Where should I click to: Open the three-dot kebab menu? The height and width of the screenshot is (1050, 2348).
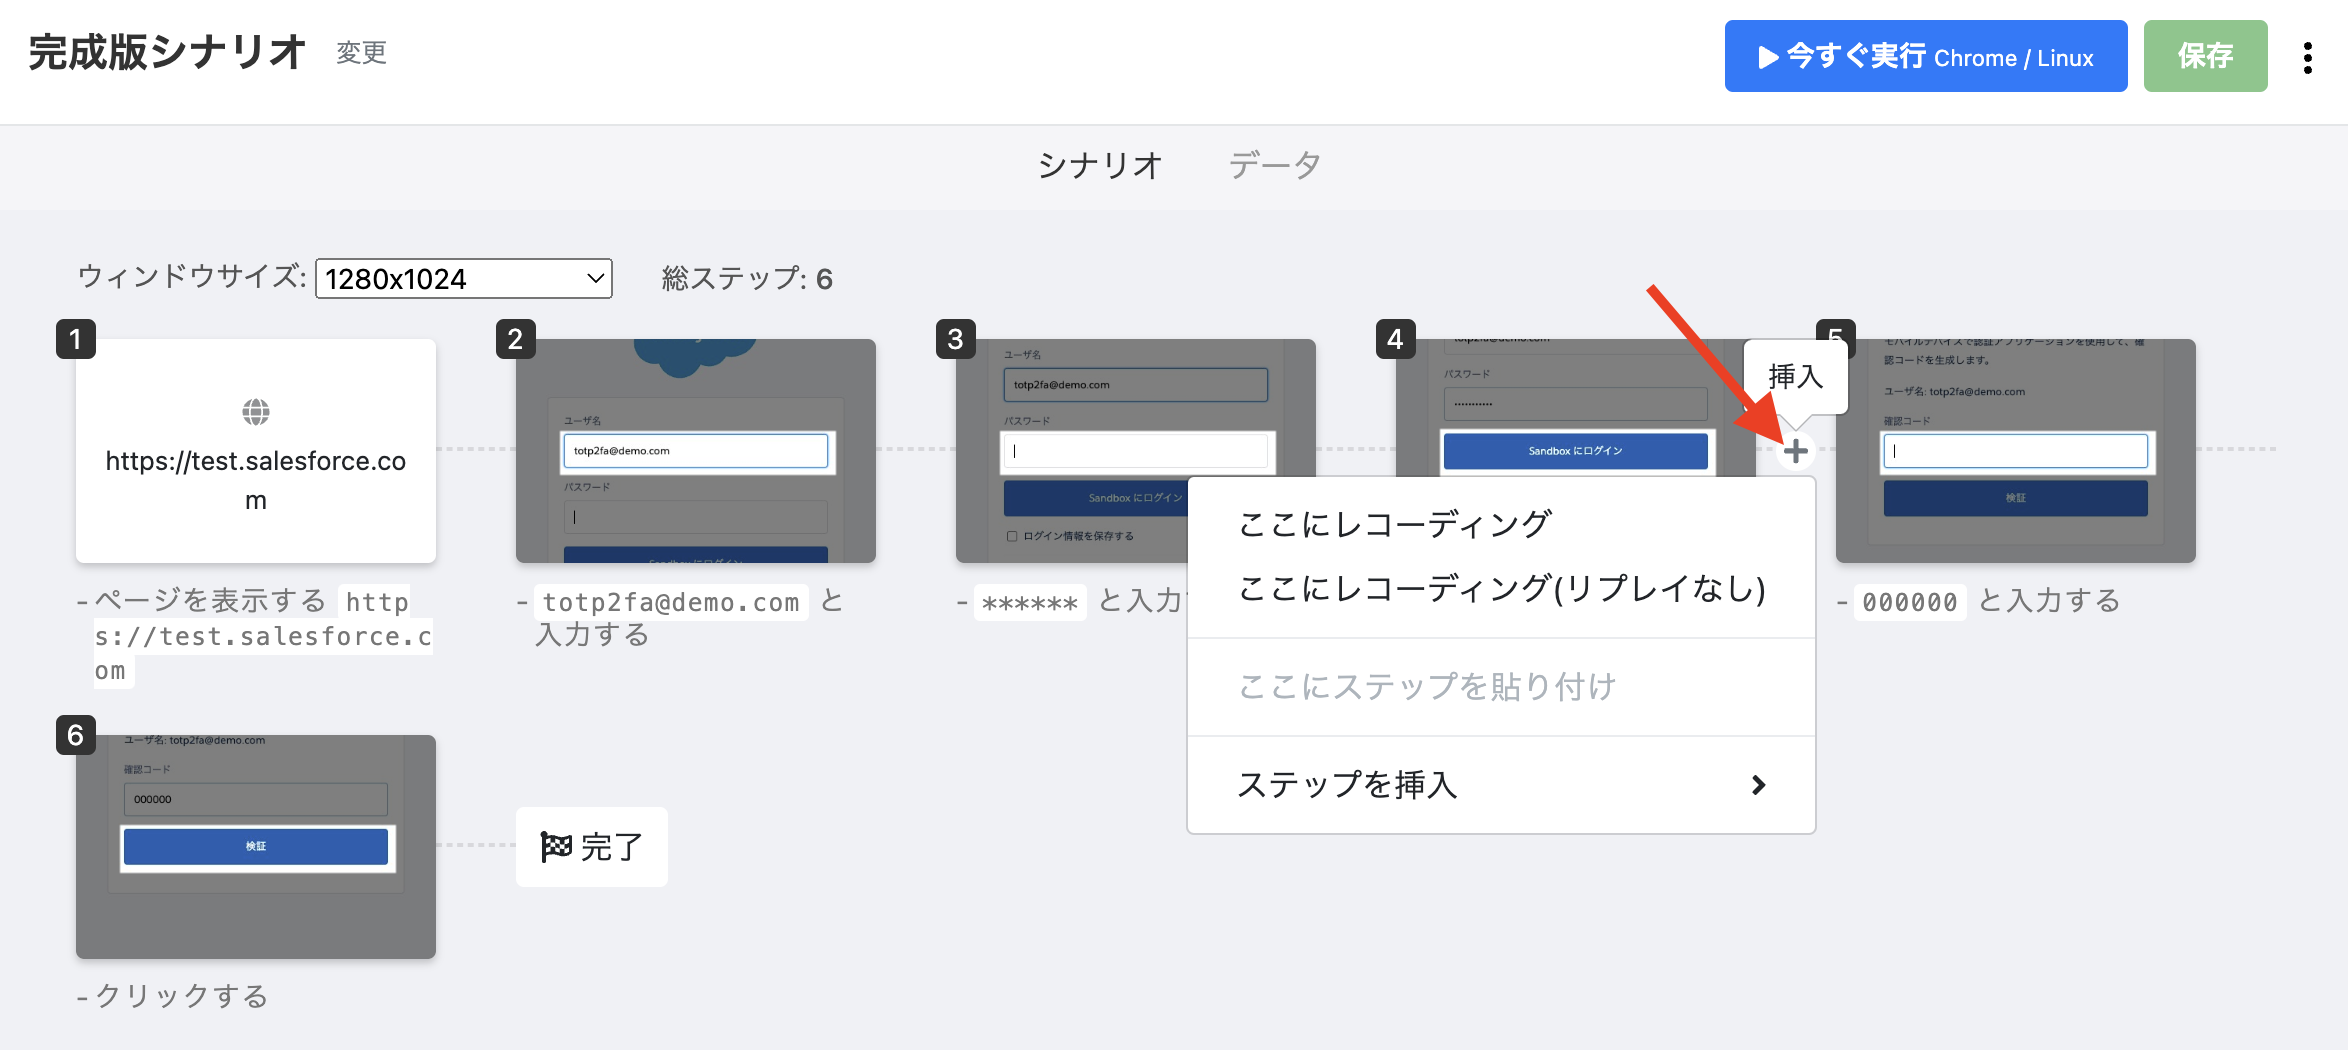(x=2308, y=58)
